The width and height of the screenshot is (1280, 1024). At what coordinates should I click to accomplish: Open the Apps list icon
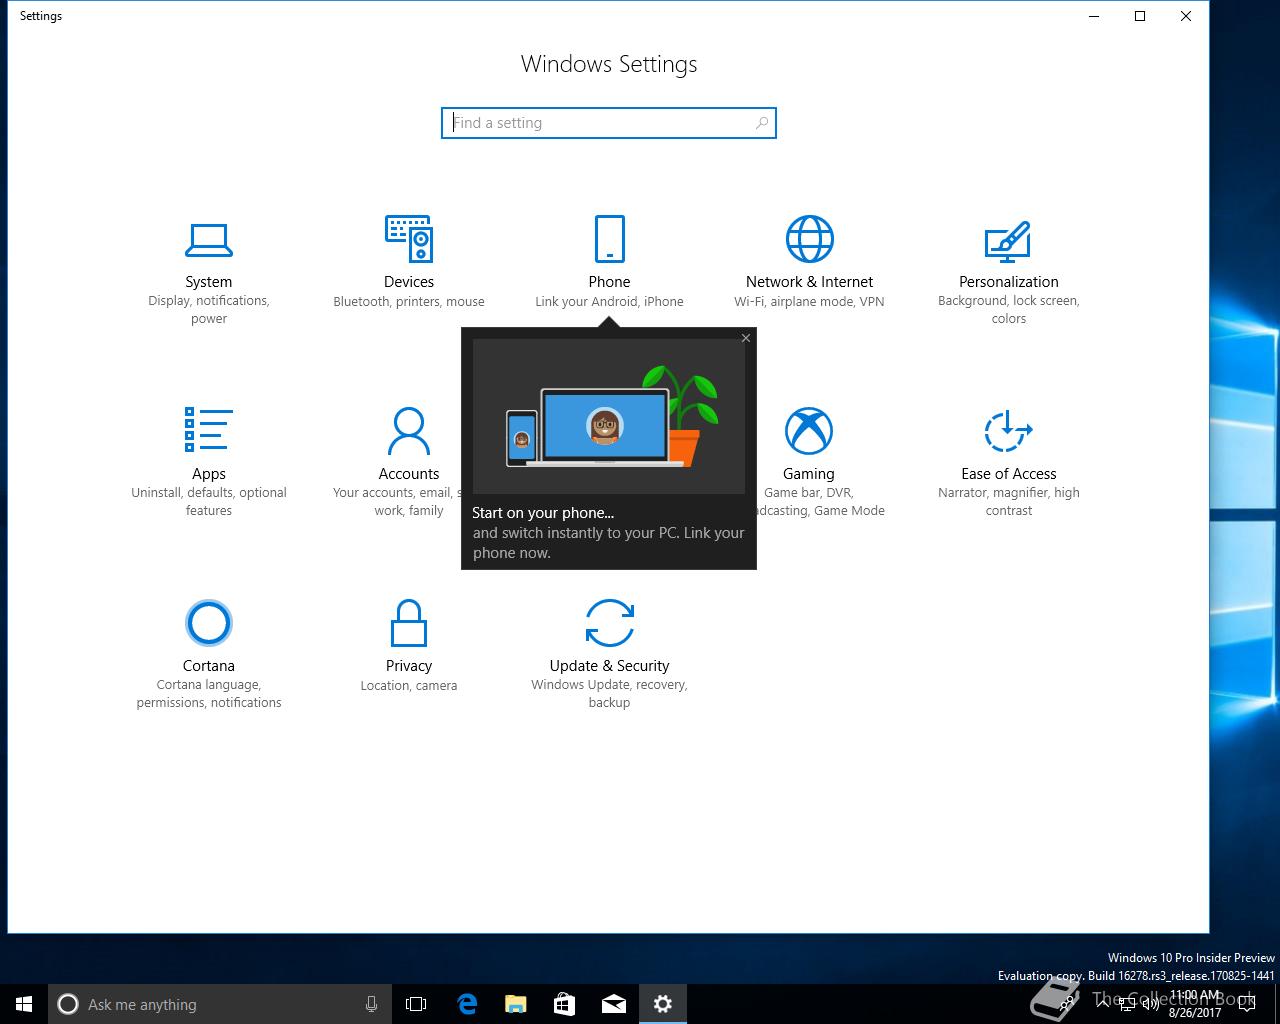click(209, 430)
